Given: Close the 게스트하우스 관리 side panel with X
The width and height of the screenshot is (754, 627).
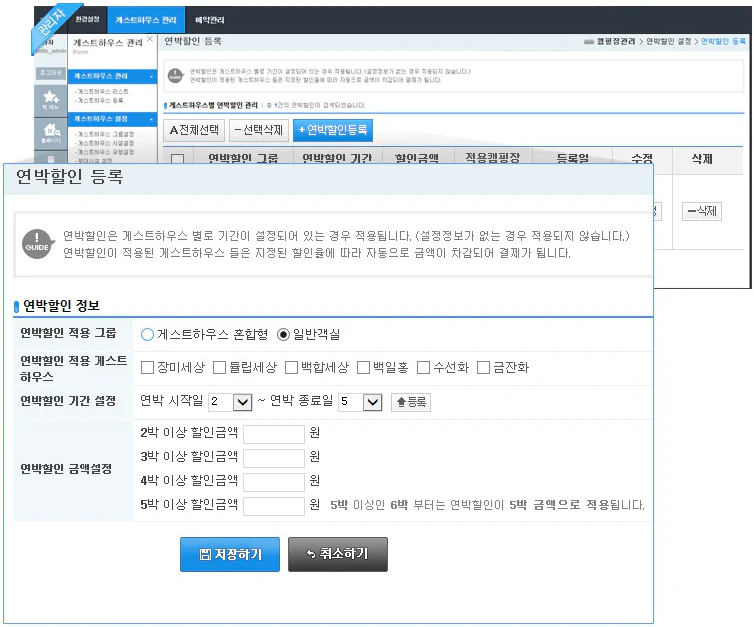Looking at the screenshot, I should 150,39.
